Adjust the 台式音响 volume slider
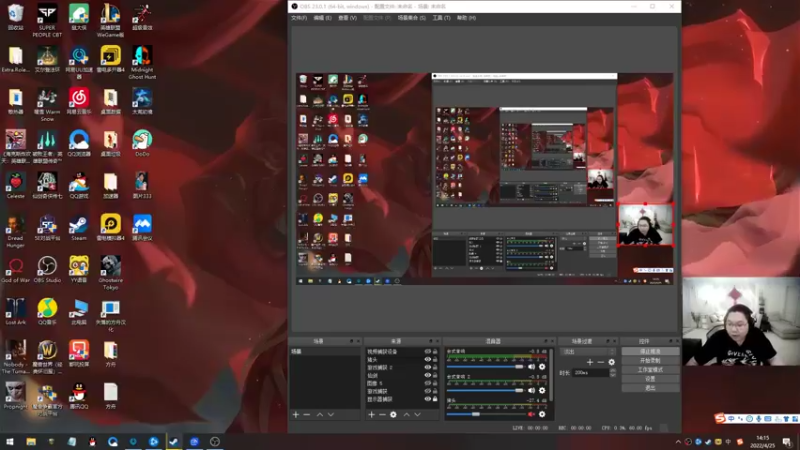Image resolution: width=800 pixels, height=450 pixels. (485, 367)
